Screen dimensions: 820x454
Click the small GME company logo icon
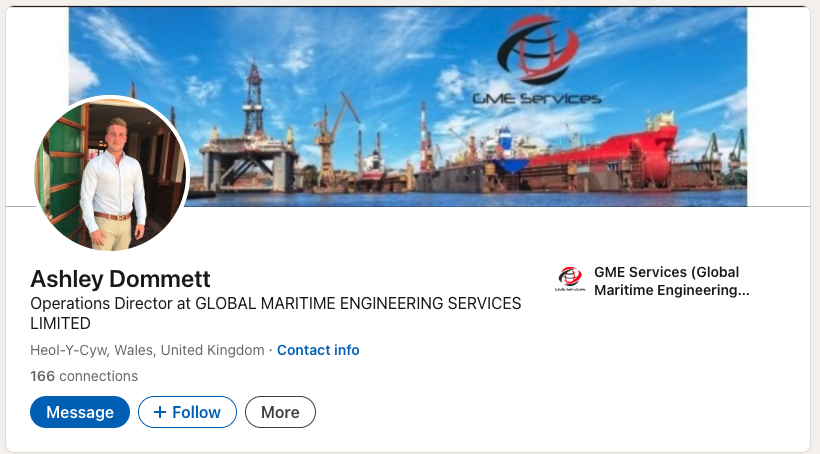[x=570, y=279]
